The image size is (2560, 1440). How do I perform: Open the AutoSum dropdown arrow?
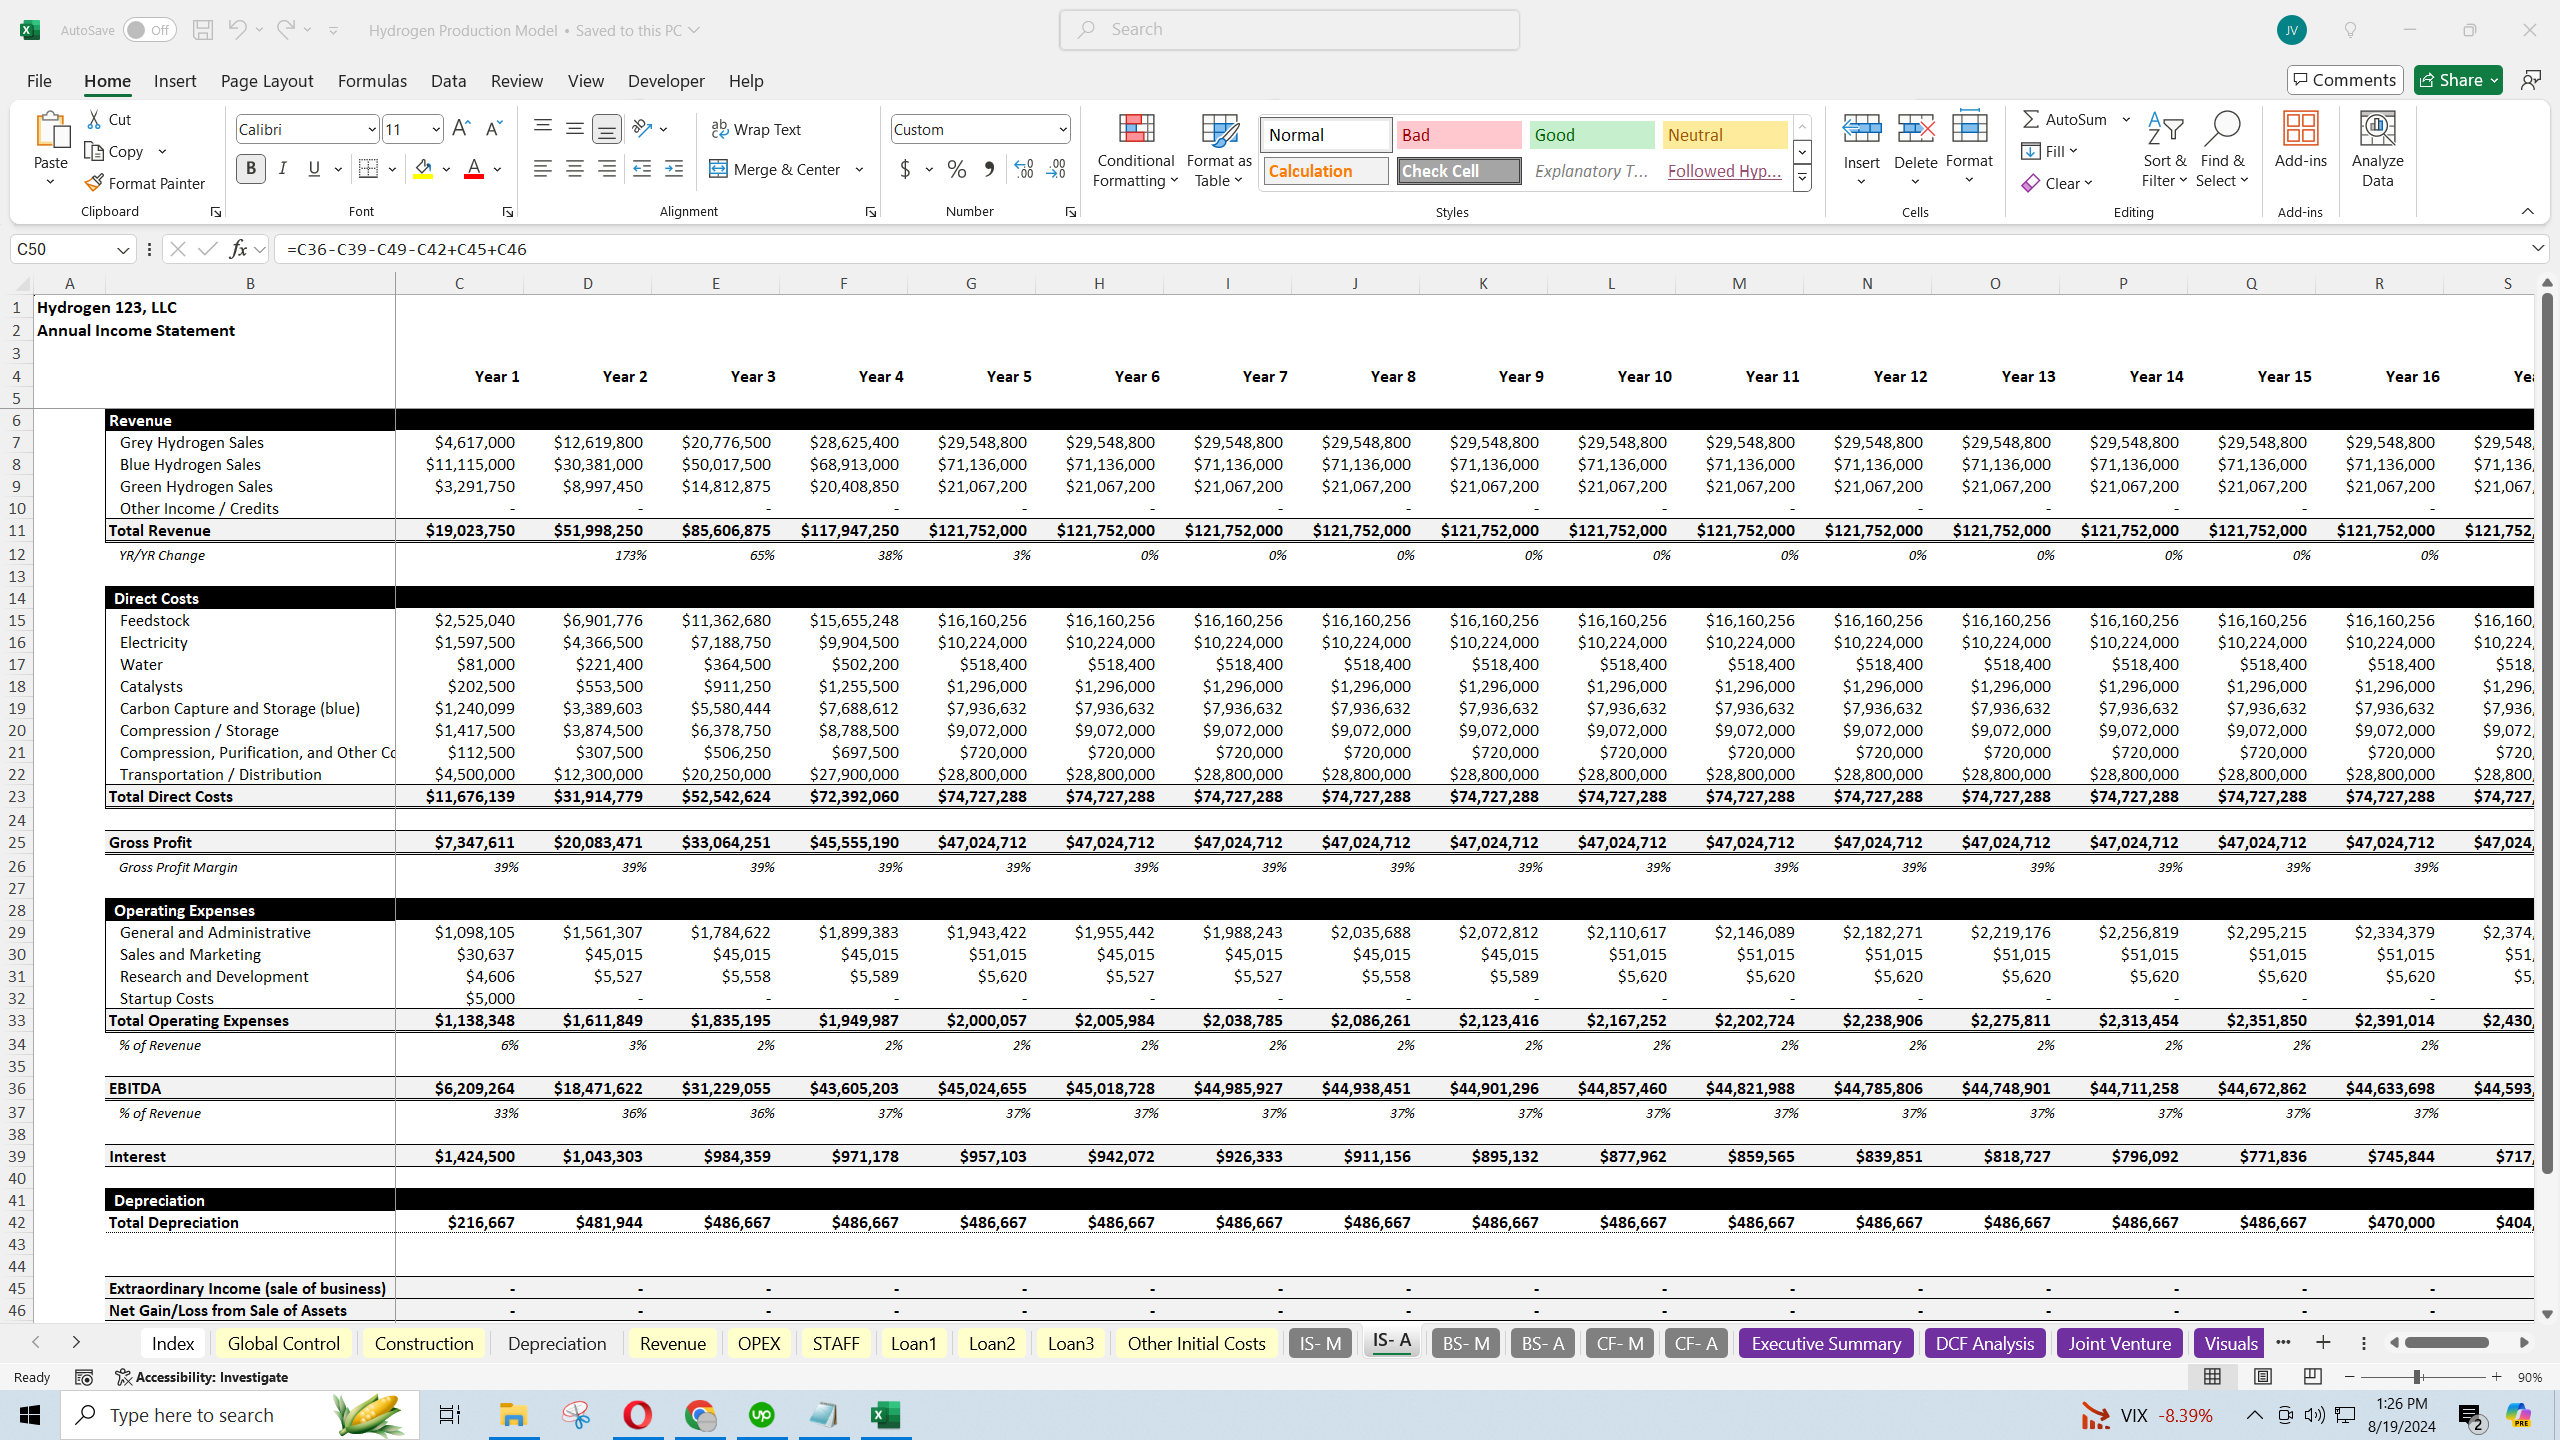click(x=2126, y=119)
